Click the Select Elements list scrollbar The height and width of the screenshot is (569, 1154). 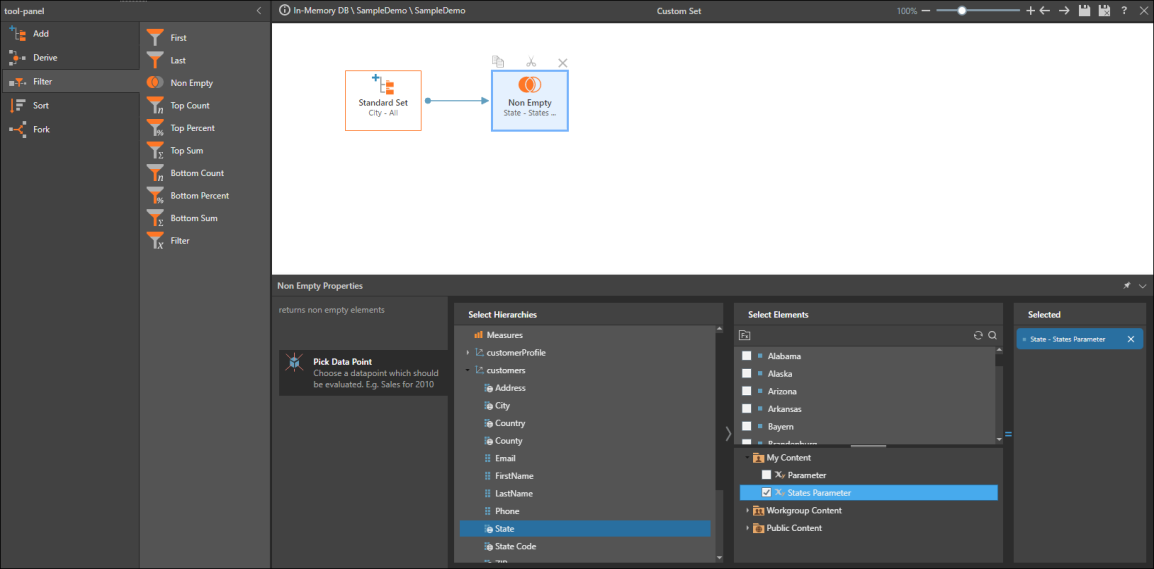999,361
